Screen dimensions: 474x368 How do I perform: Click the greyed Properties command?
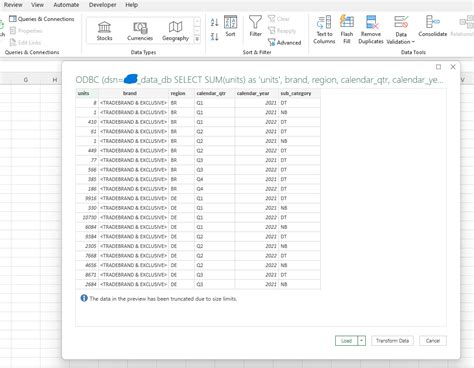click(x=26, y=31)
